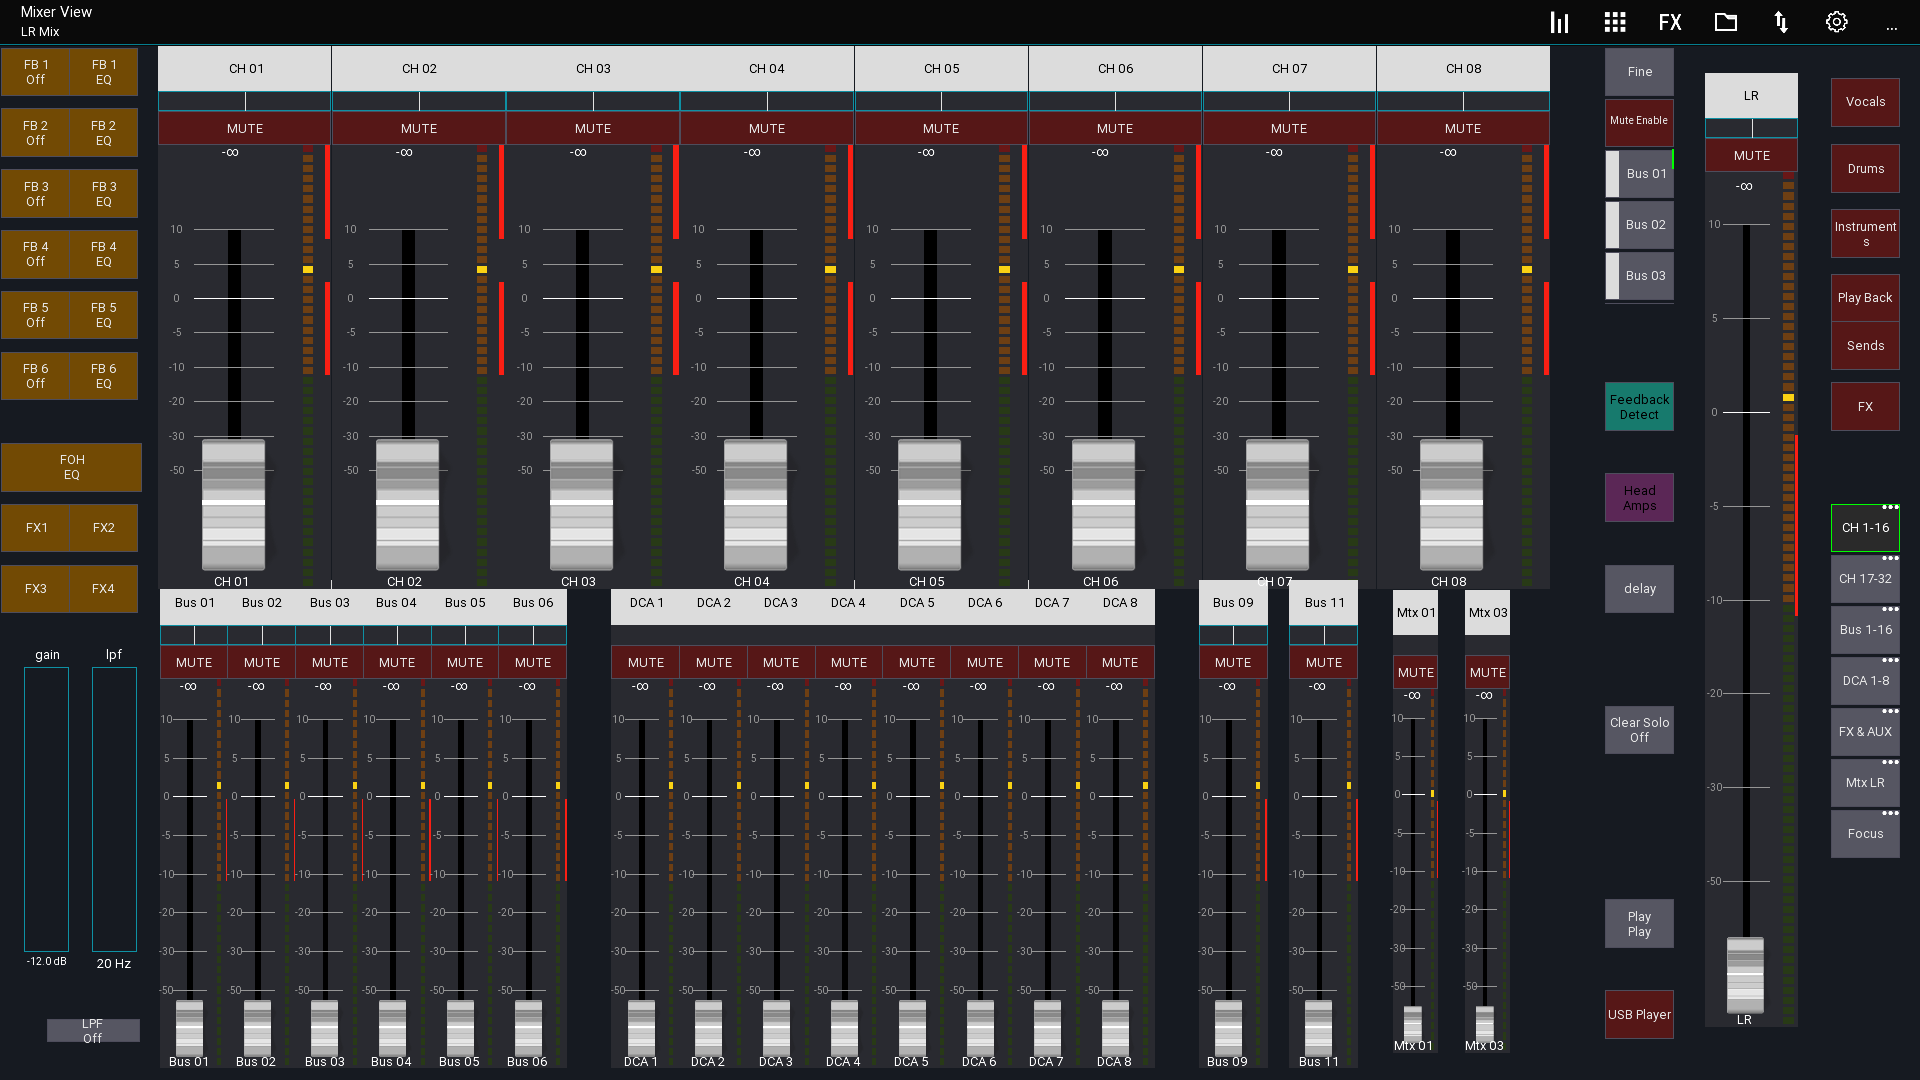
Task: Toggle FB 1 Off
Action: [36, 72]
